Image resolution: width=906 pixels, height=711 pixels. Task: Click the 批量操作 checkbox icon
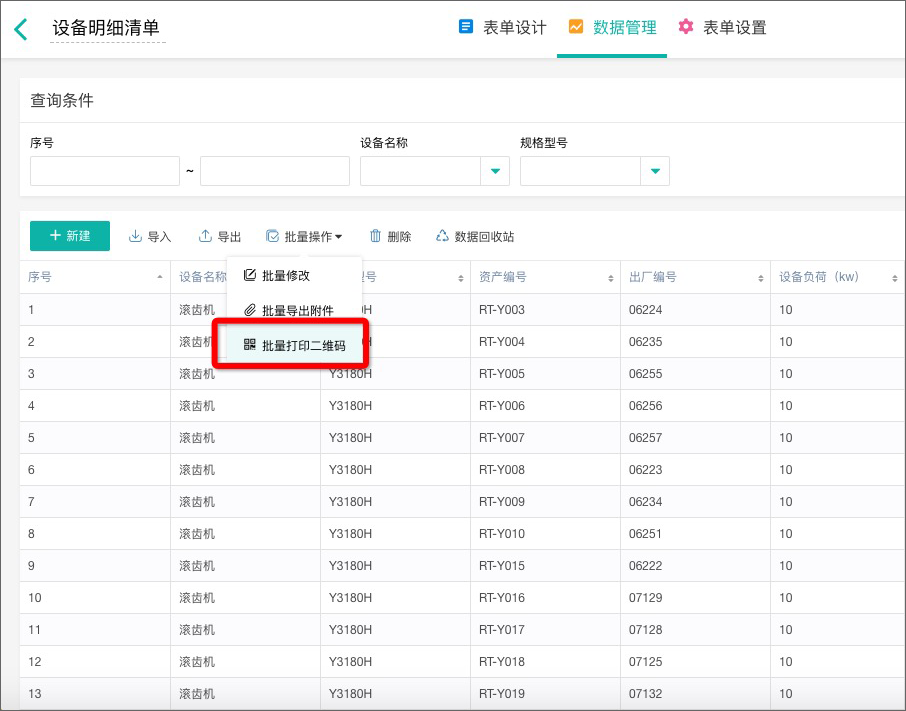272,236
